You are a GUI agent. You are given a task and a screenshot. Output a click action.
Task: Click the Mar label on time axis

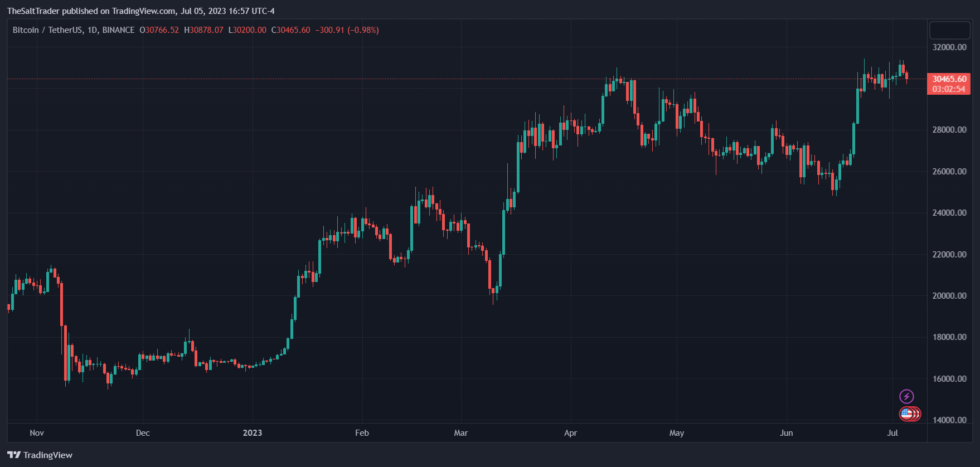461,433
